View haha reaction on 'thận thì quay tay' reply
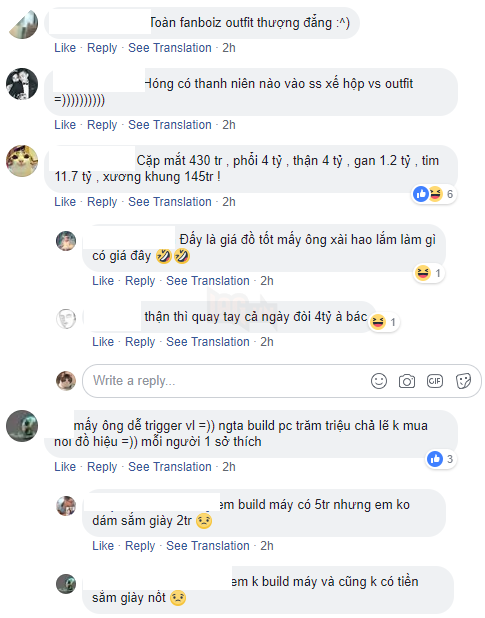This screenshot has height=618, width=485. 385,322
